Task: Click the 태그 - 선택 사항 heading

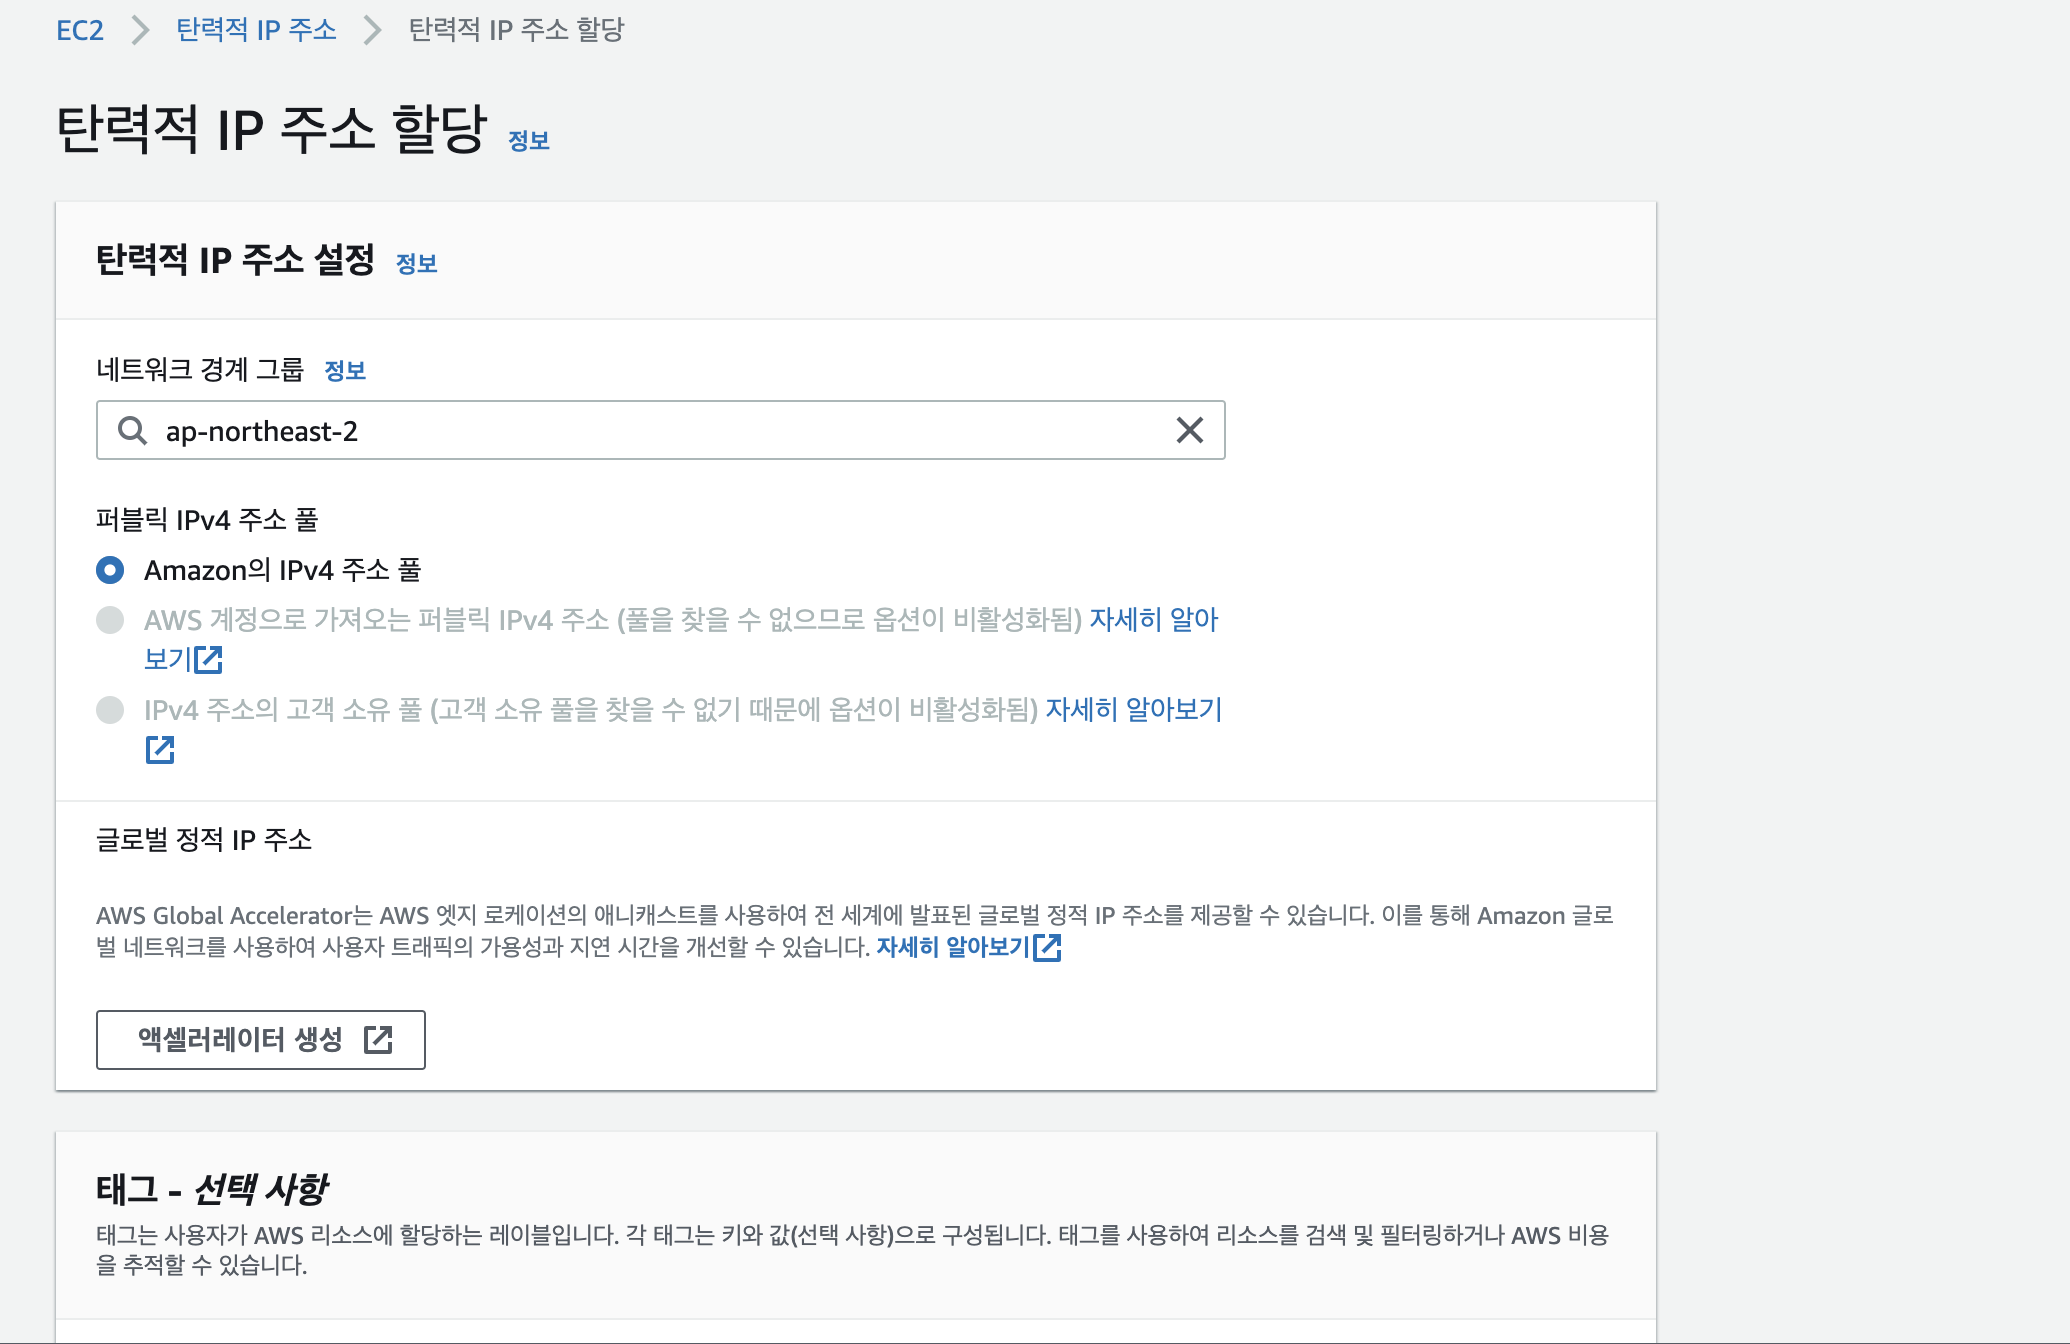Action: (x=212, y=1189)
